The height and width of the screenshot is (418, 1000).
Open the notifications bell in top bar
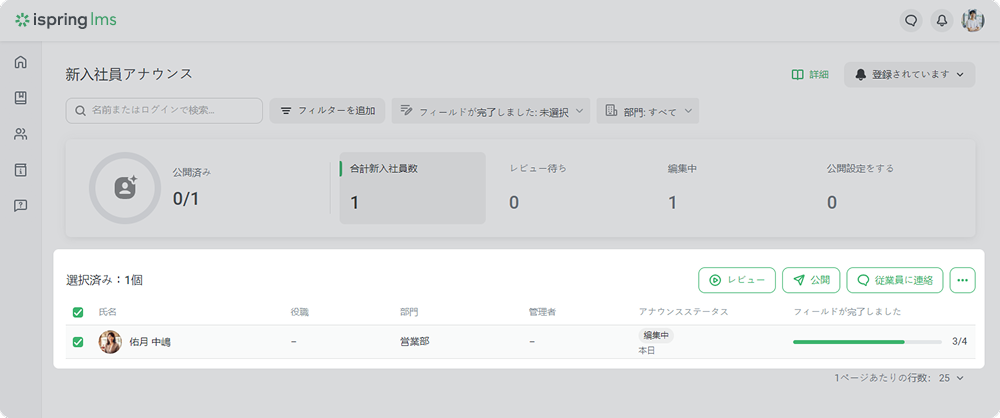(x=941, y=20)
